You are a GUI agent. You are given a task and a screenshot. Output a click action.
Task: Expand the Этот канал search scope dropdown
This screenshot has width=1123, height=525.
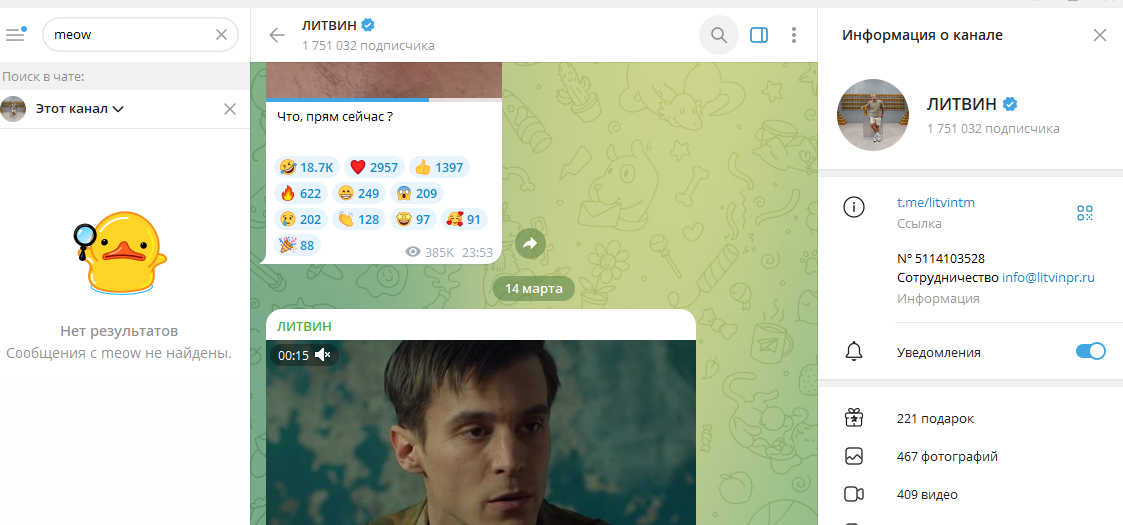click(80, 109)
